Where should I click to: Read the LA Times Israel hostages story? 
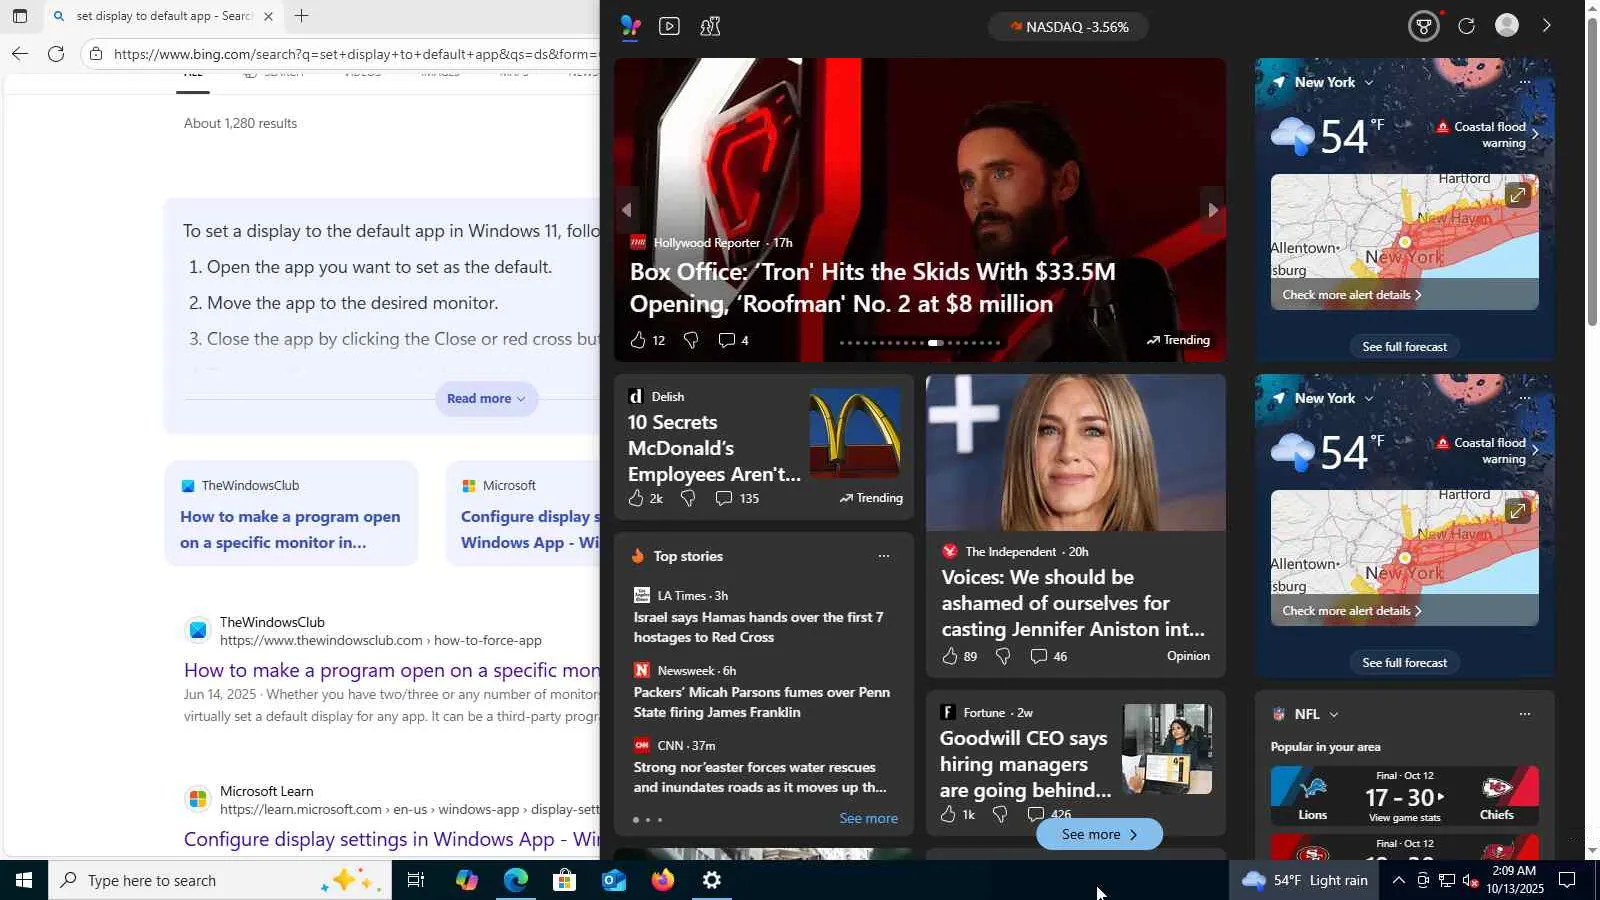[758, 627]
